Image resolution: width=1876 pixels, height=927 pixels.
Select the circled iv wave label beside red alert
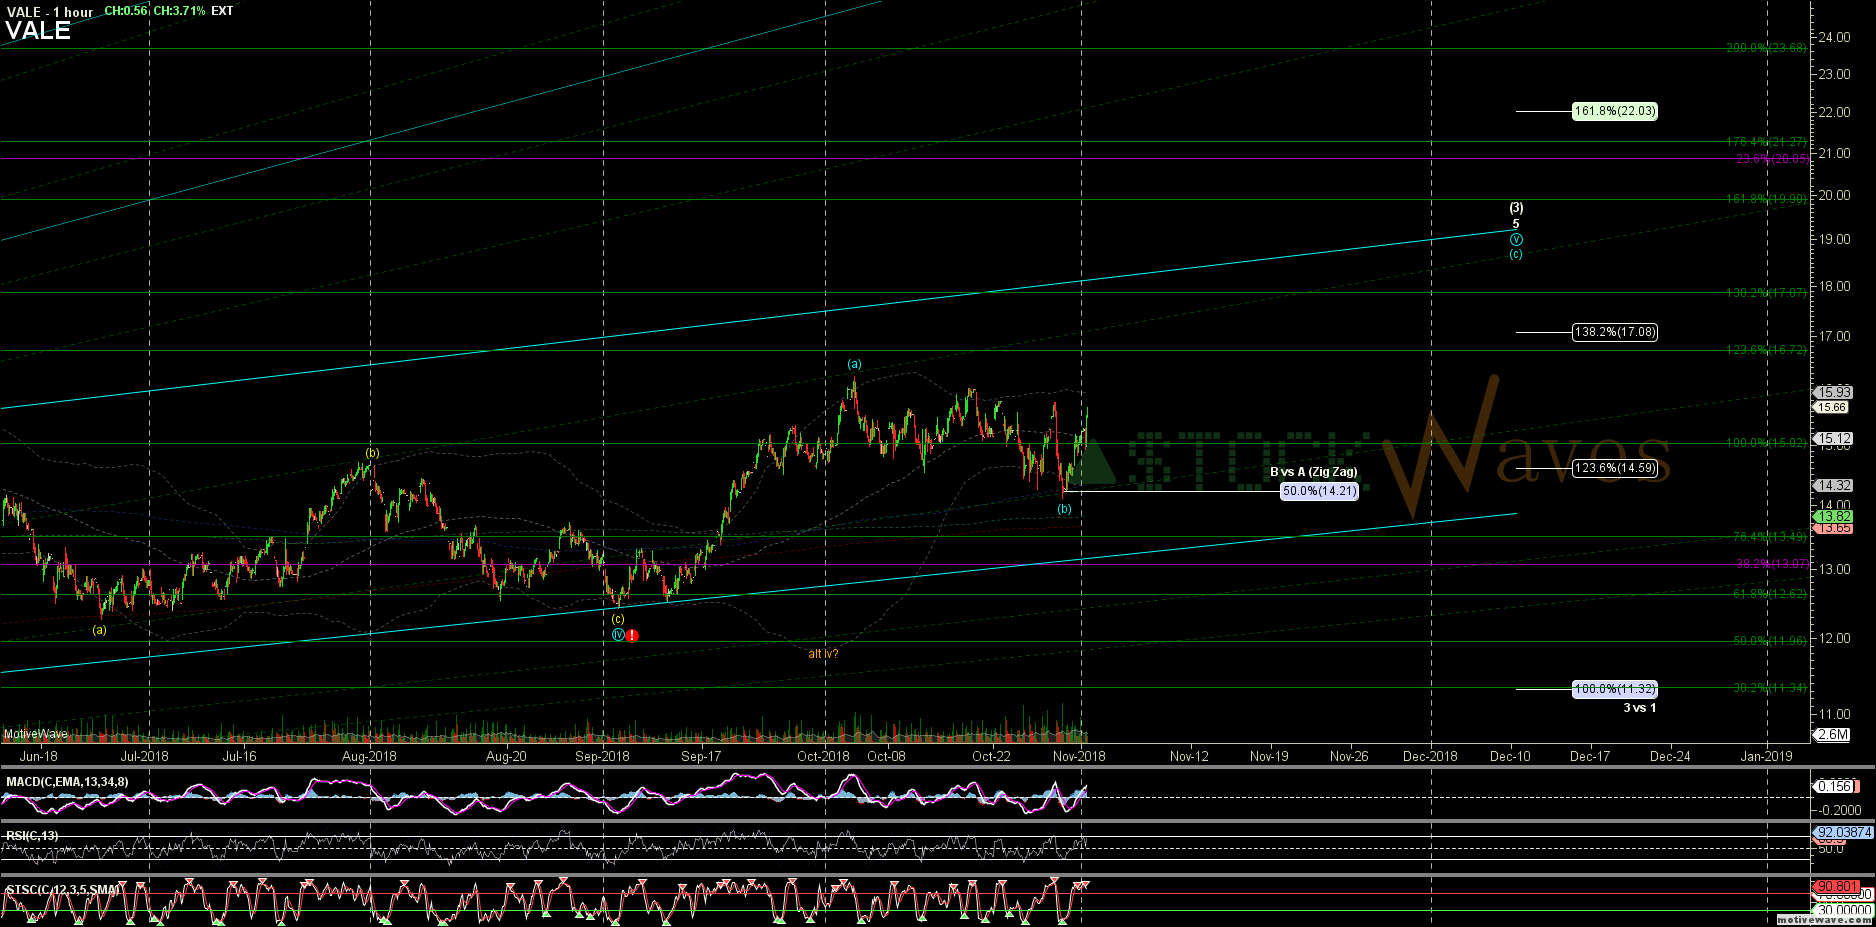pos(618,635)
